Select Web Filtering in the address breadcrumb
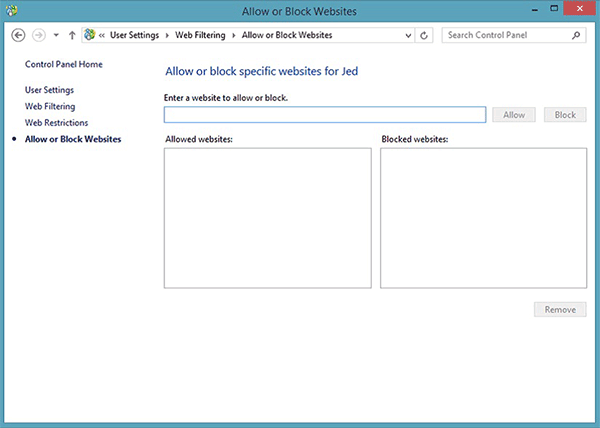600x428 pixels. (x=201, y=35)
